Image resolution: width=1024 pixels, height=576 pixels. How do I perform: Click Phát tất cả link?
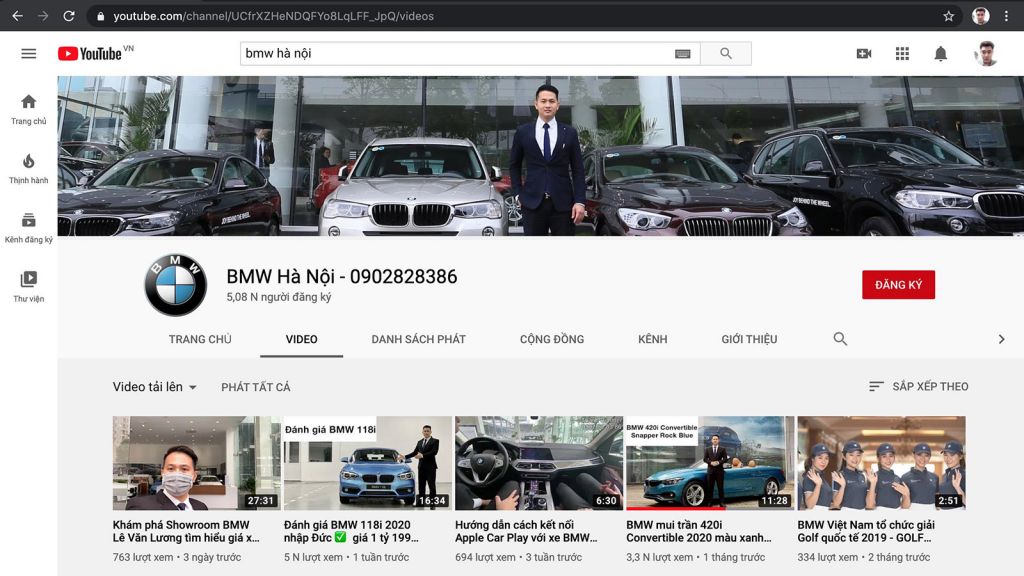(x=256, y=387)
